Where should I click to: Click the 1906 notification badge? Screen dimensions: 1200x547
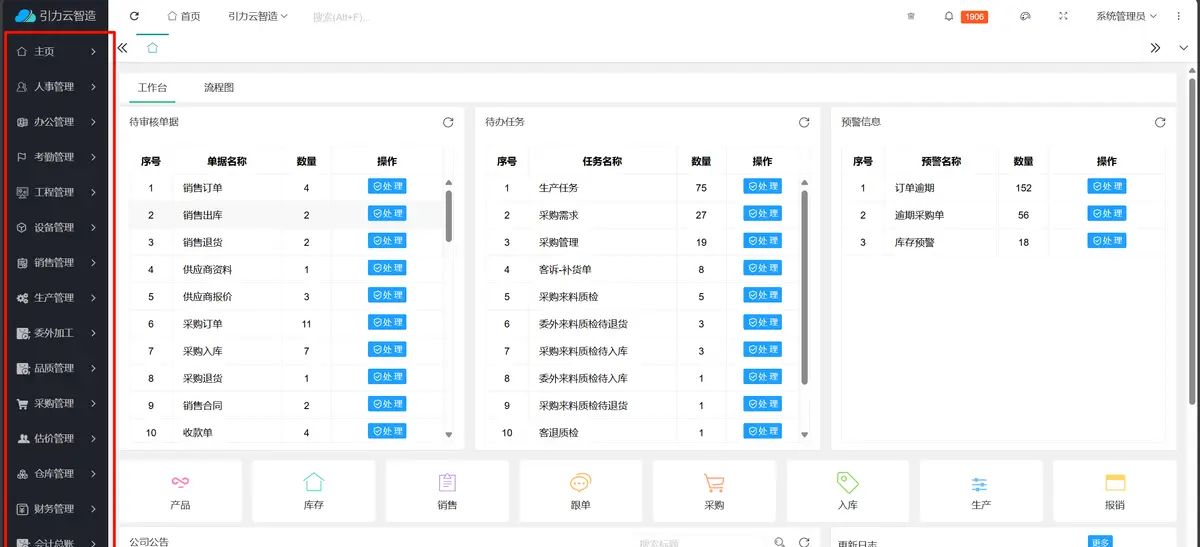click(x=974, y=17)
